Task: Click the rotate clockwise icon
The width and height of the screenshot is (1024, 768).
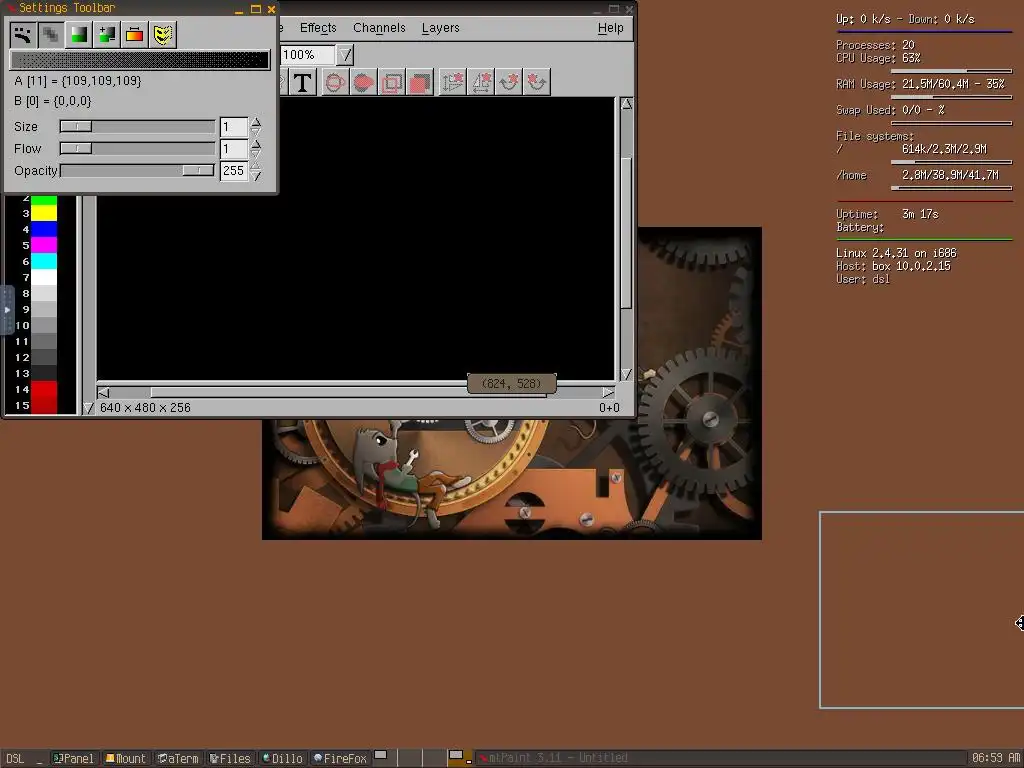Action: pos(509,82)
